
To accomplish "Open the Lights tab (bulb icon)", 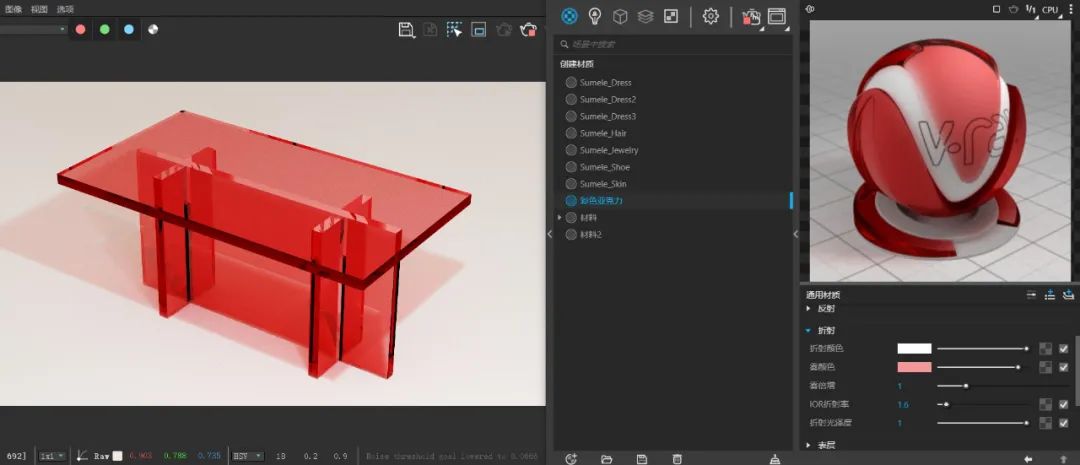I will [594, 16].
